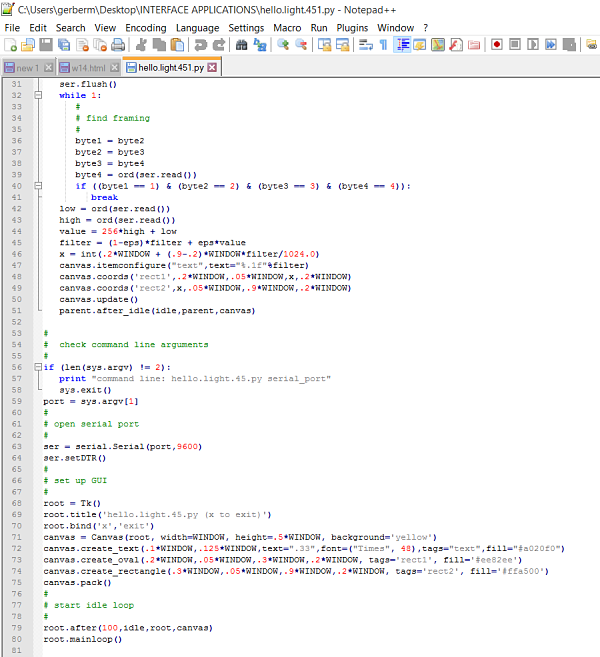Toggle synchronized vertical scrolling icon
600x657 pixels.
click(x=324, y=44)
